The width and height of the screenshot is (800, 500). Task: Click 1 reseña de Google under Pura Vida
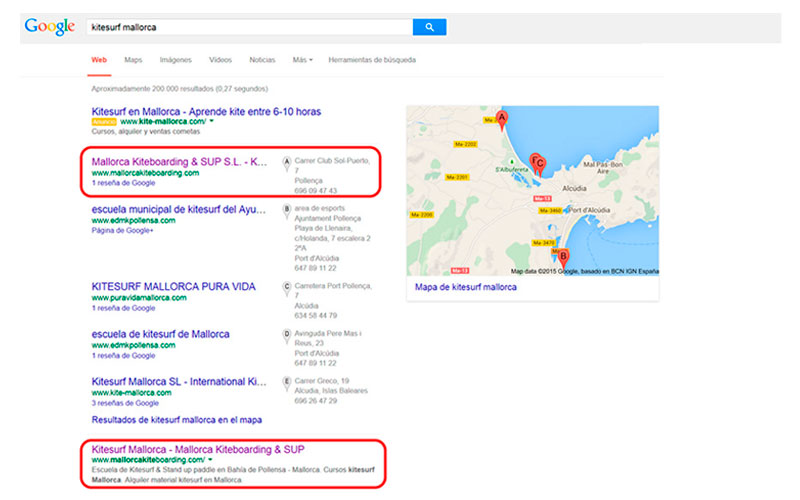click(x=123, y=308)
